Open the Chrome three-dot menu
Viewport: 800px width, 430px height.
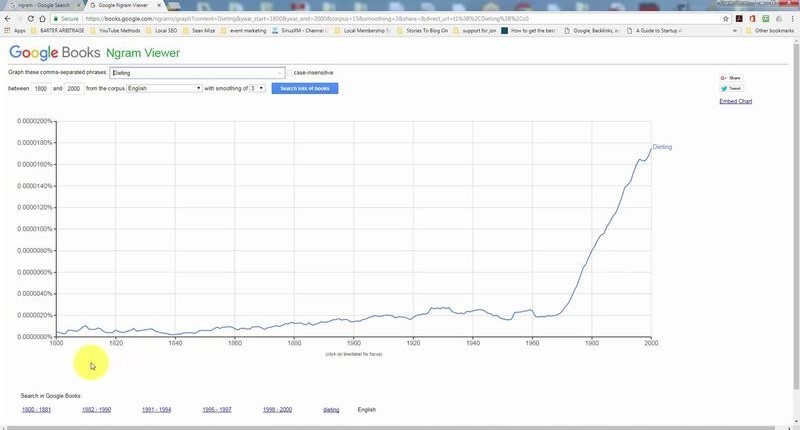click(791, 18)
